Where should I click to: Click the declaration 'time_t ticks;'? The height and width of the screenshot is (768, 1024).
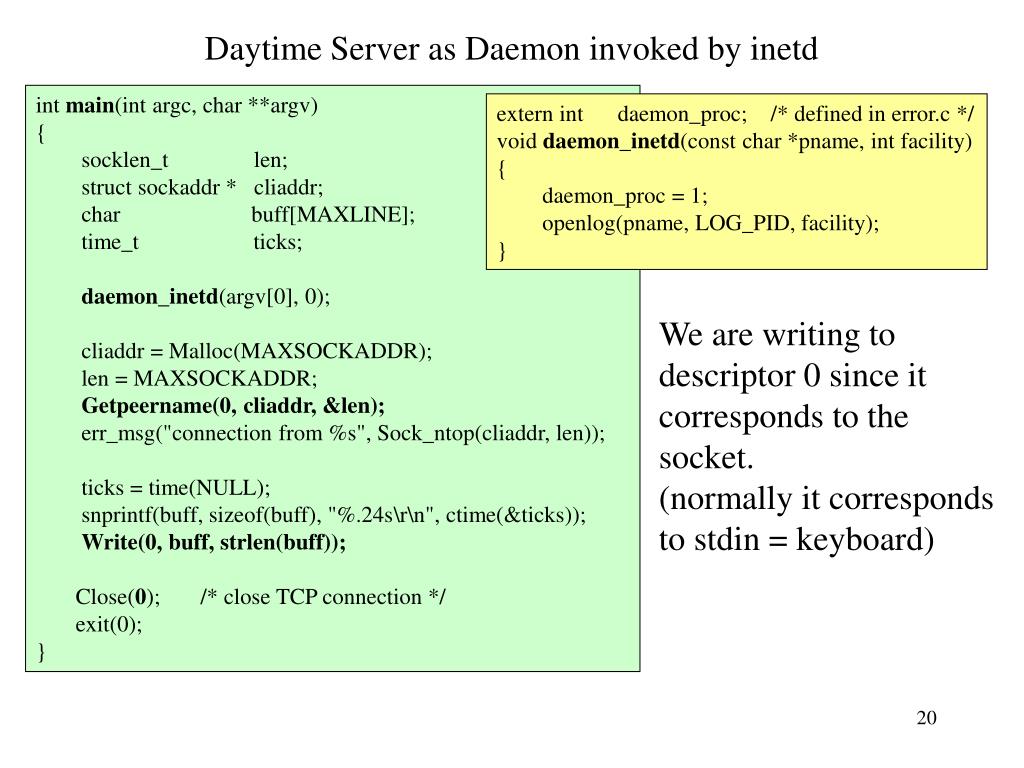[x=191, y=243]
